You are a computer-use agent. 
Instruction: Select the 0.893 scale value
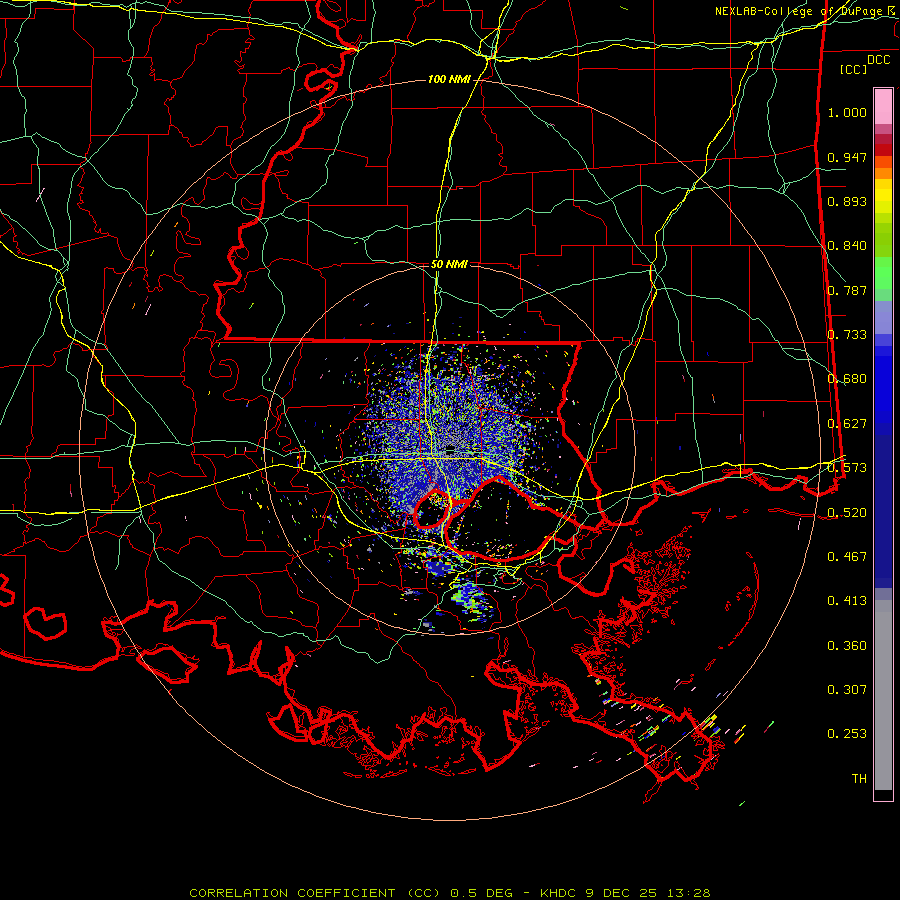(847, 201)
